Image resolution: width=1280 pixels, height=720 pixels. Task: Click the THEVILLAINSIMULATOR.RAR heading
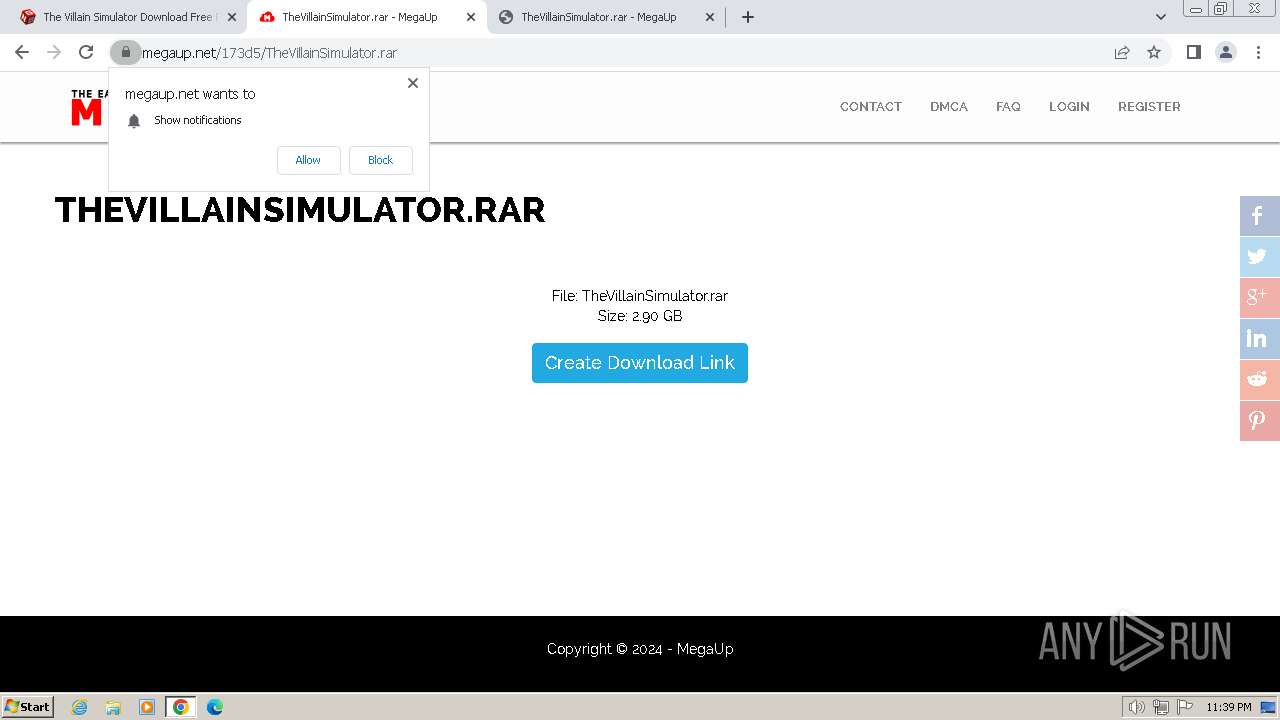tap(300, 210)
